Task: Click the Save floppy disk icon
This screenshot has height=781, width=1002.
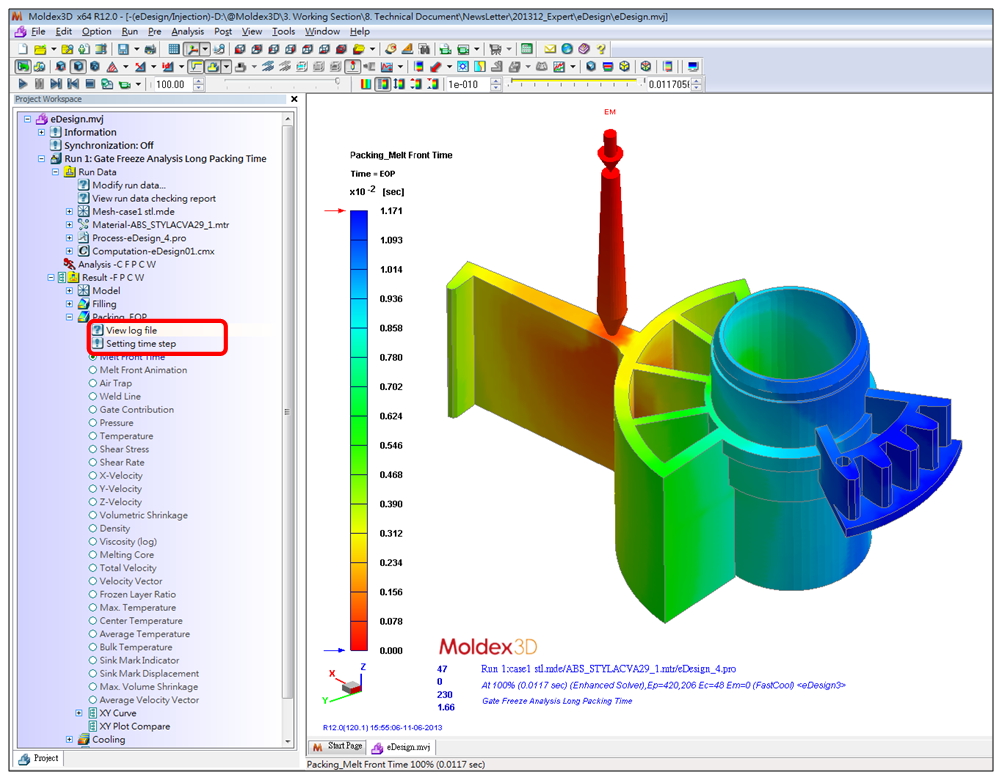Action: (123, 49)
